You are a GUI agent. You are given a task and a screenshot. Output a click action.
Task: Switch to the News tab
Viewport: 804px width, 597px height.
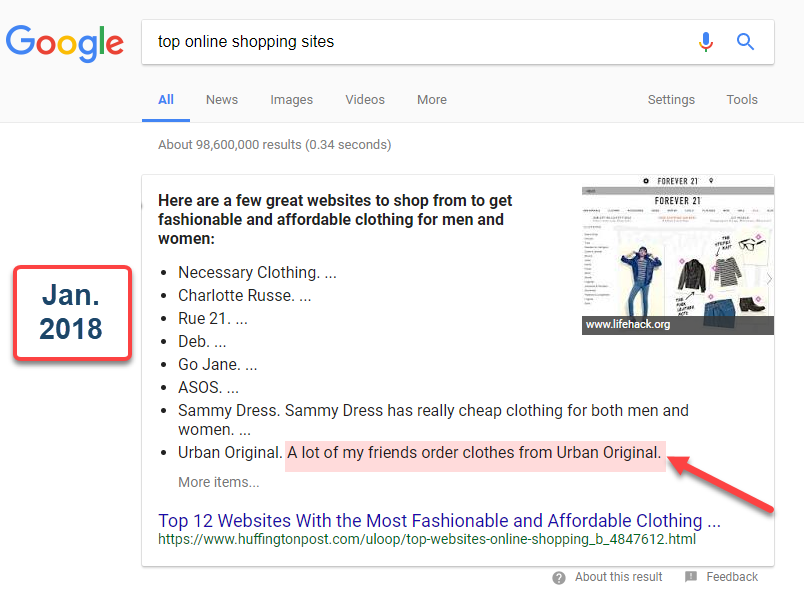pyautogui.click(x=222, y=100)
